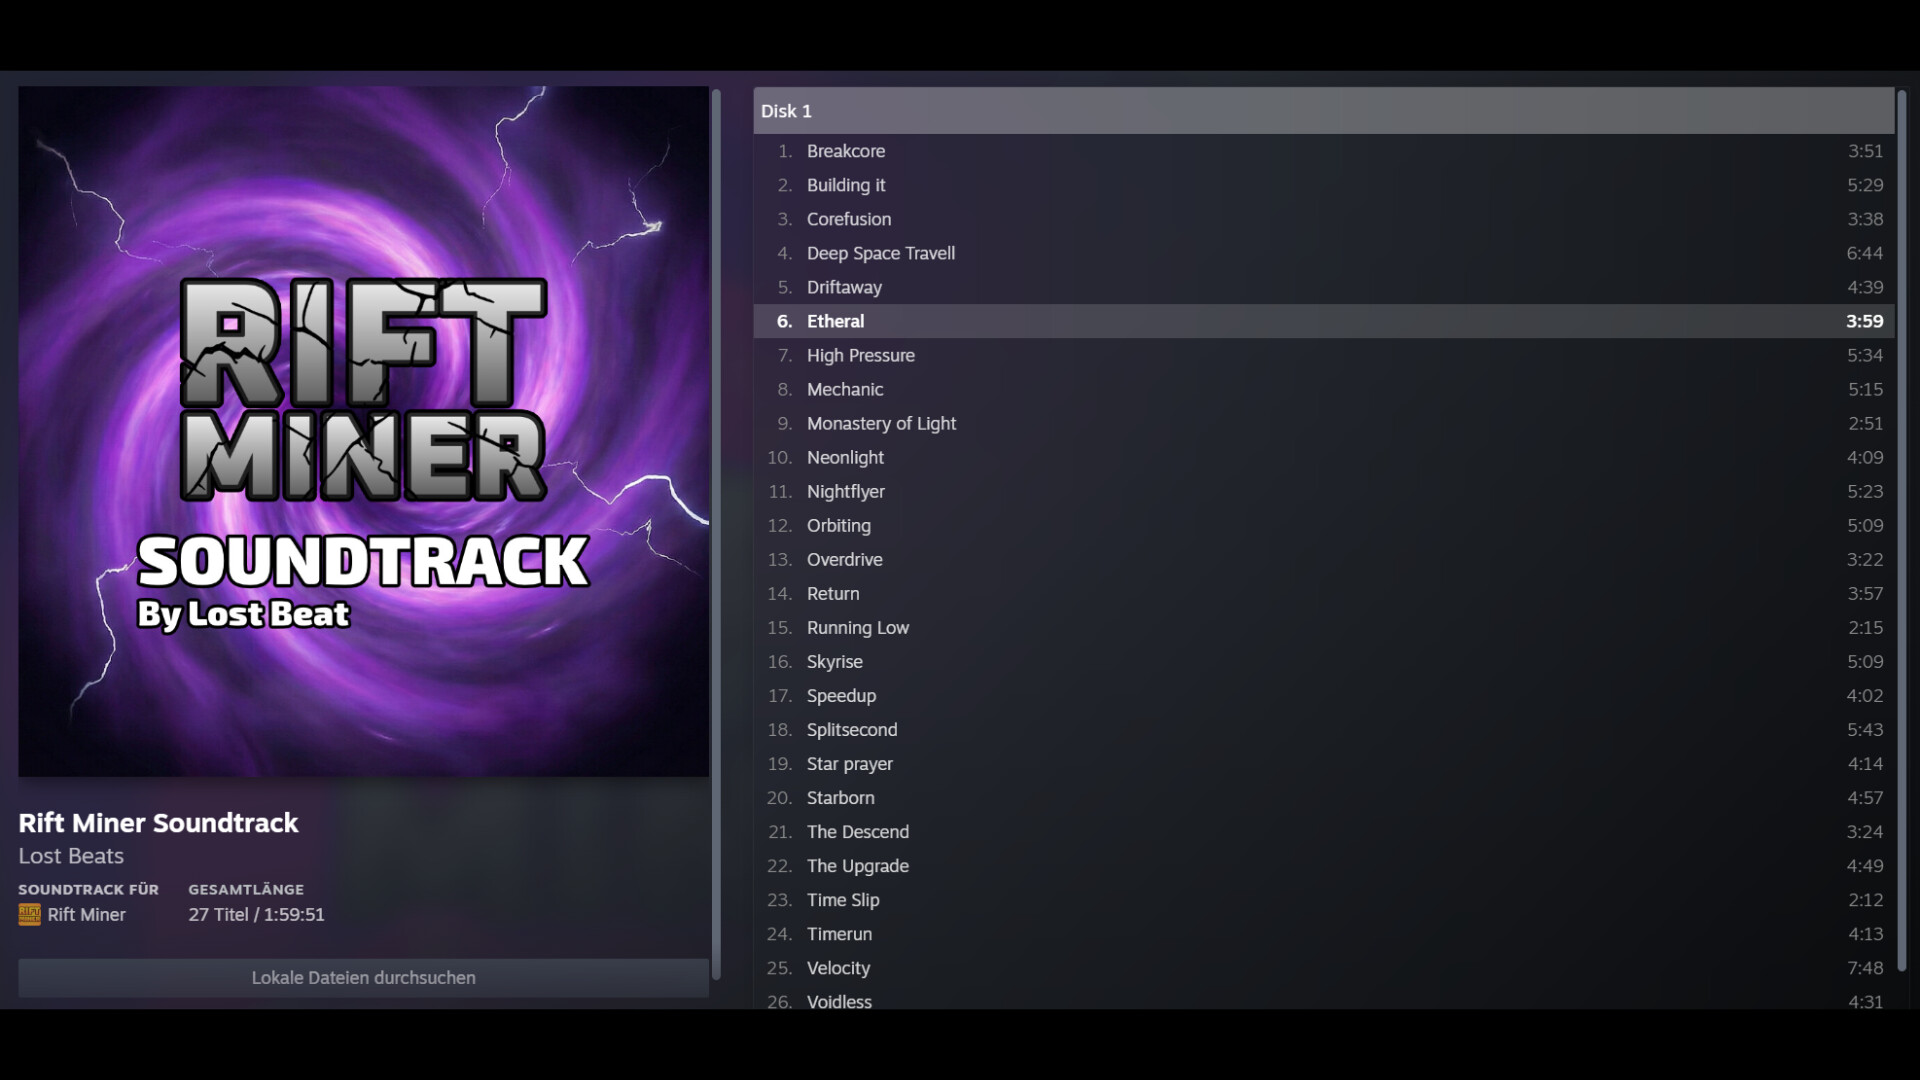Select track 25 Velocity
This screenshot has width=1920, height=1080.
(x=838, y=968)
